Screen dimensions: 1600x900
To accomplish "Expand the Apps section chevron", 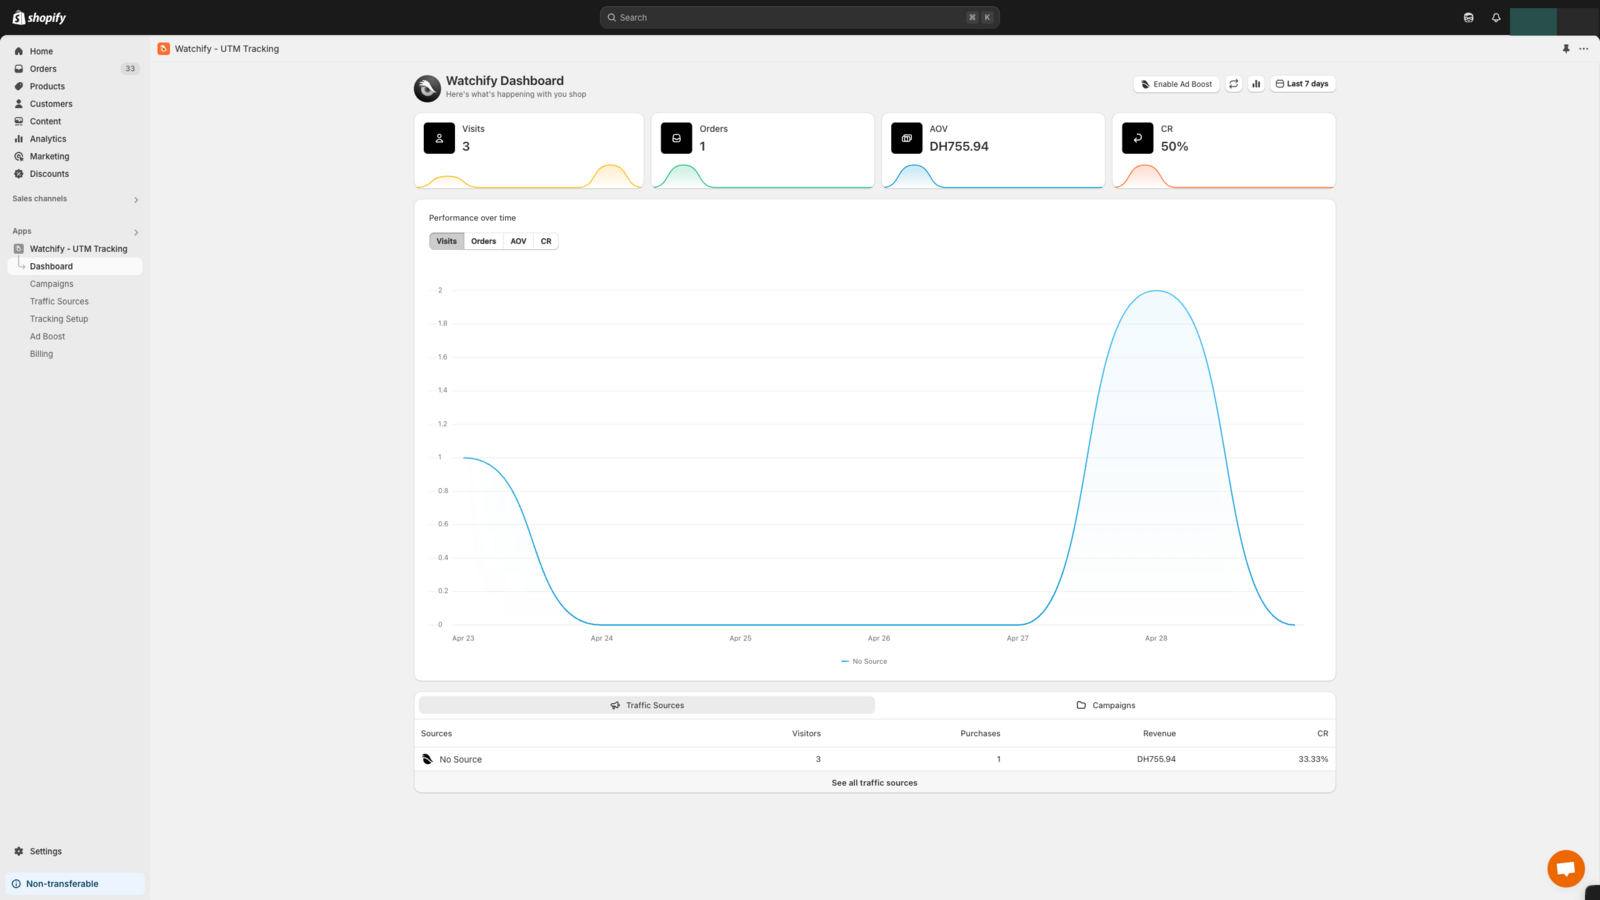I will [136, 232].
